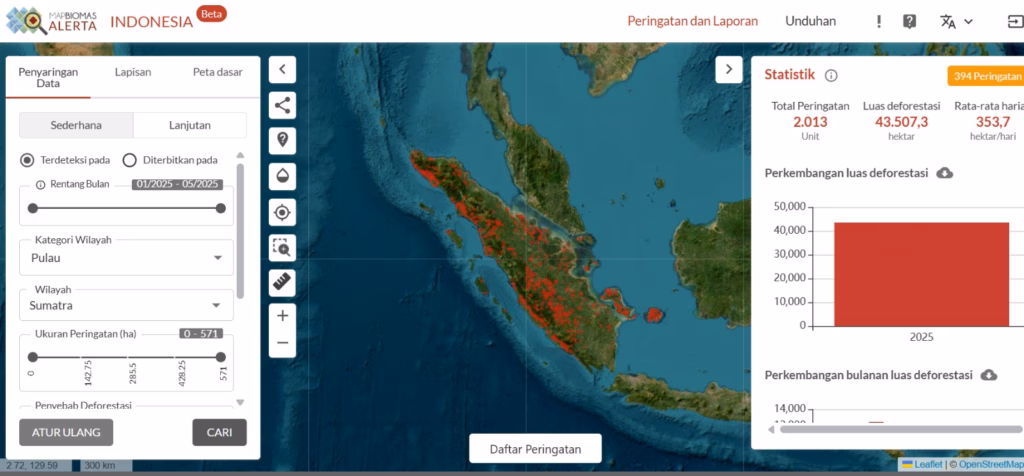Click the Statistik info icon

point(831,76)
